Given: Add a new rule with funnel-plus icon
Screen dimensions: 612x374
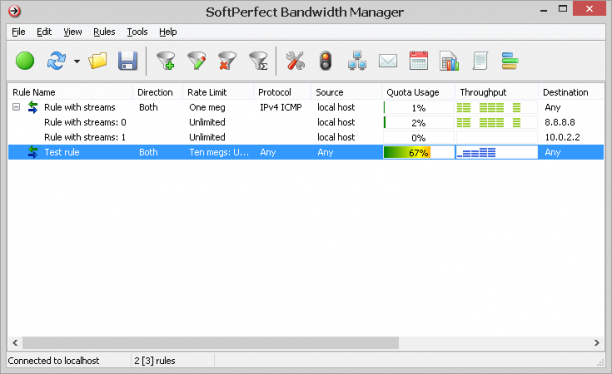Looking at the screenshot, I should [x=166, y=61].
